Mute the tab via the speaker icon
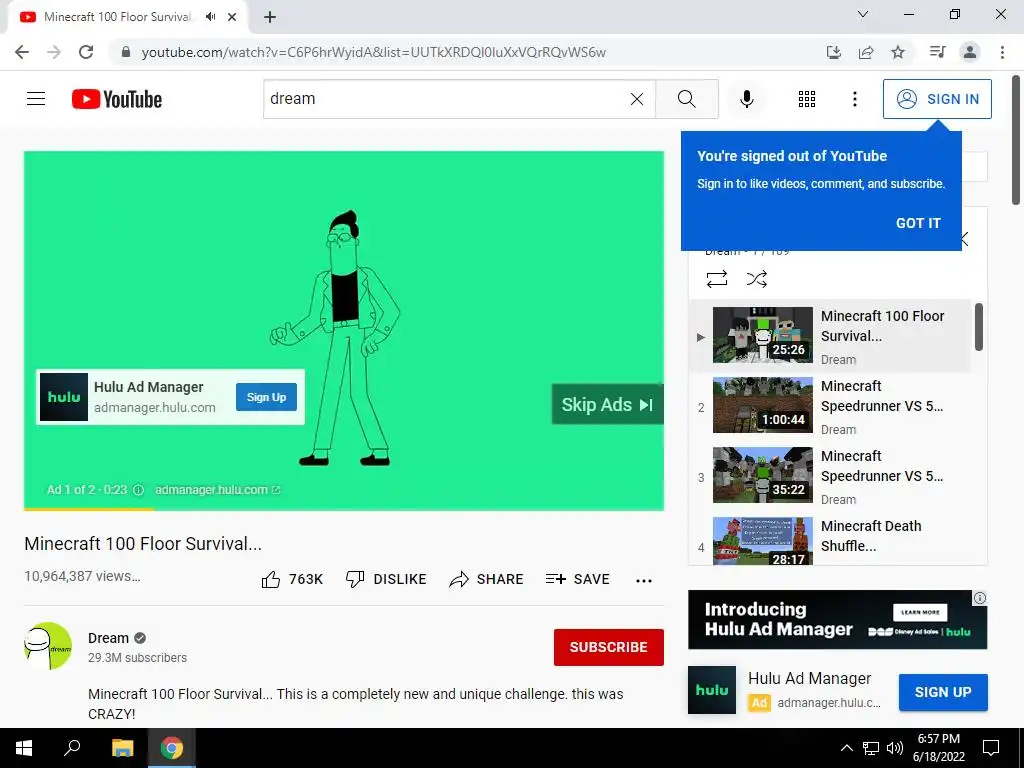This screenshot has height=768, width=1024. click(x=210, y=17)
